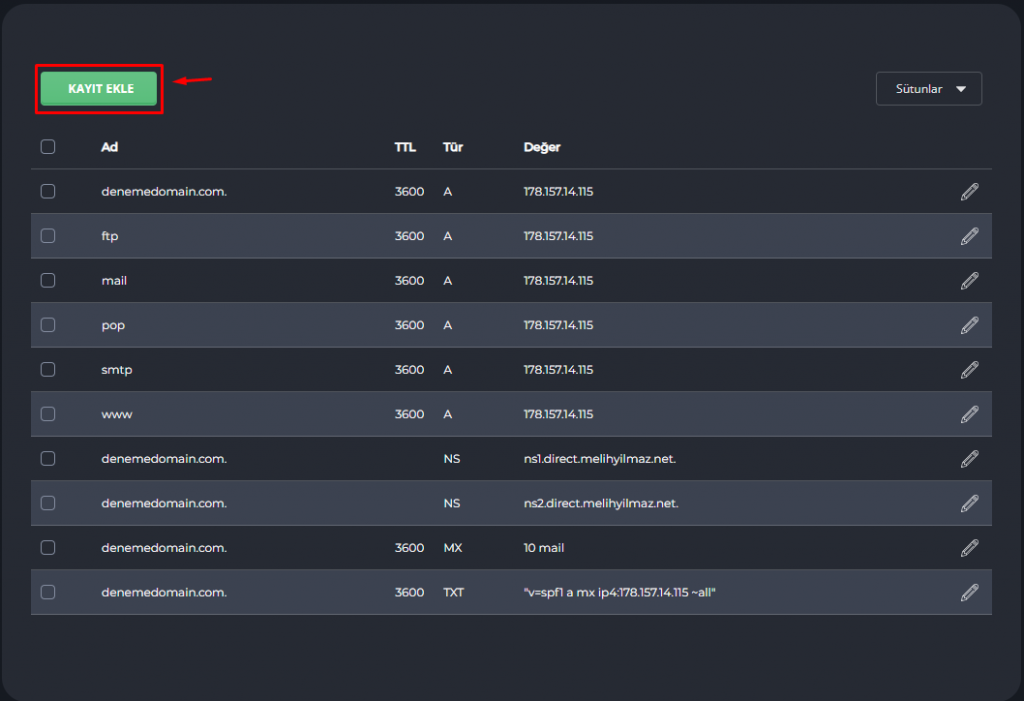Sort by the Tür column header
This screenshot has width=1024, height=701.
coord(453,147)
